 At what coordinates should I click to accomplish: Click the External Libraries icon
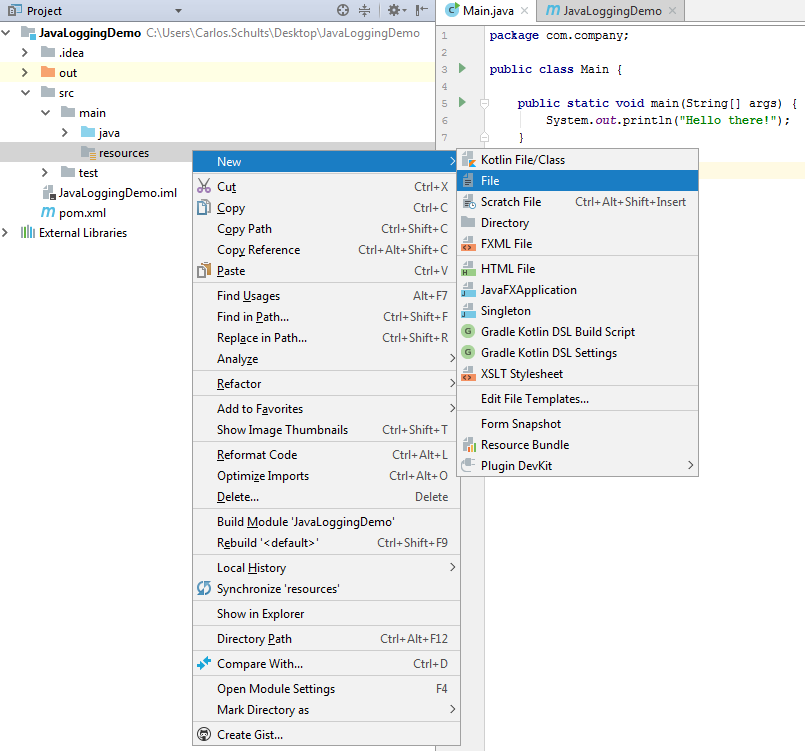click(28, 233)
